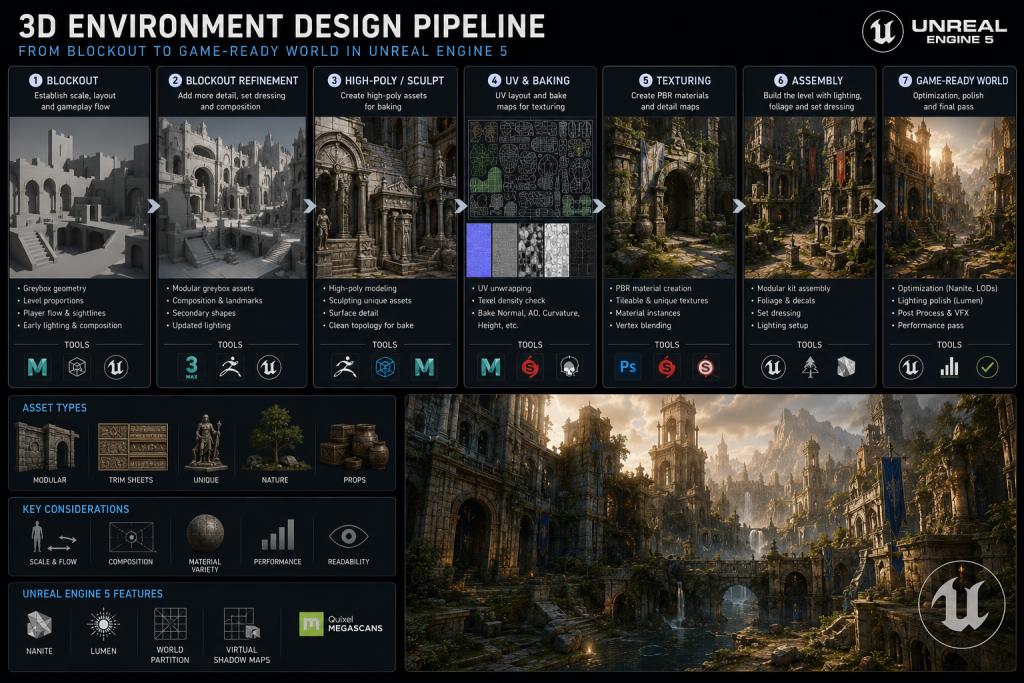Viewport: 1024px width, 683px height.
Task: Click the Material Variety sphere icon
Action: [x=205, y=533]
